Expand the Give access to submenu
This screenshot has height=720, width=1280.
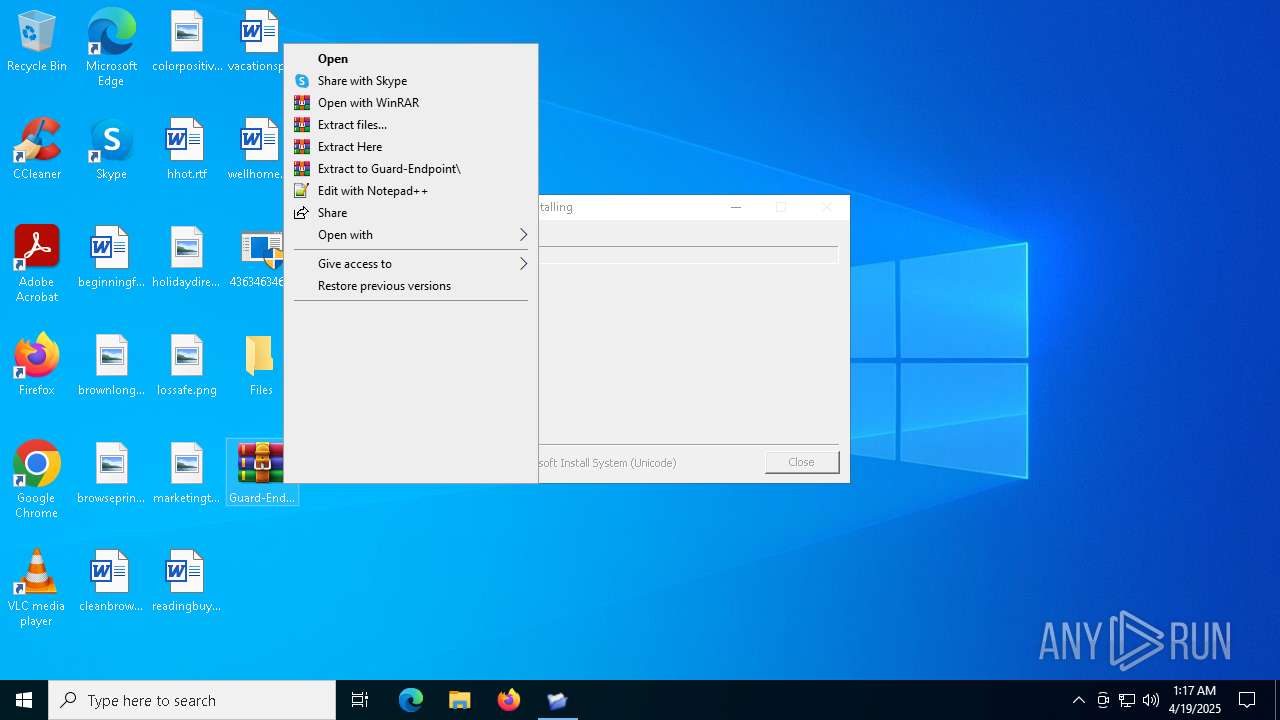[x=411, y=264]
